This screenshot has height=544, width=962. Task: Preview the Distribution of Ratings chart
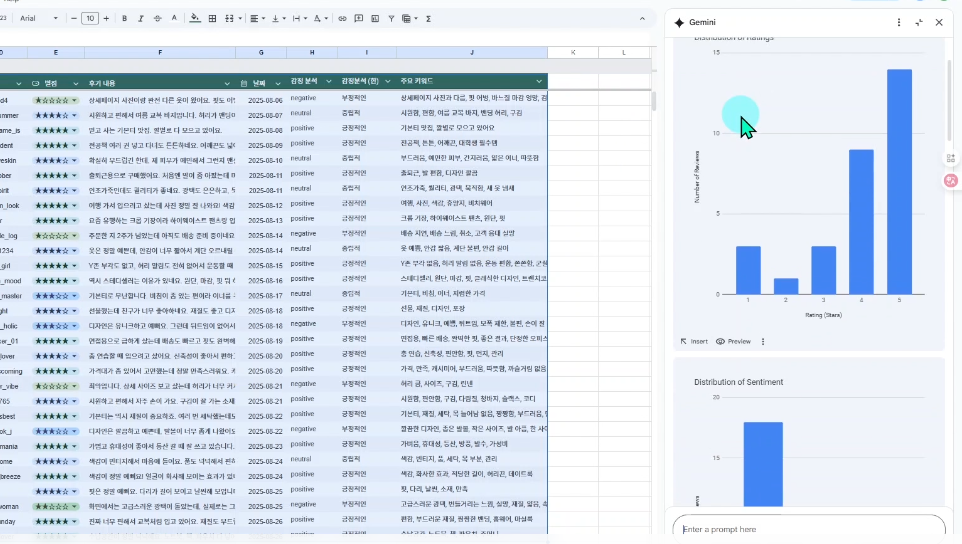(733, 342)
